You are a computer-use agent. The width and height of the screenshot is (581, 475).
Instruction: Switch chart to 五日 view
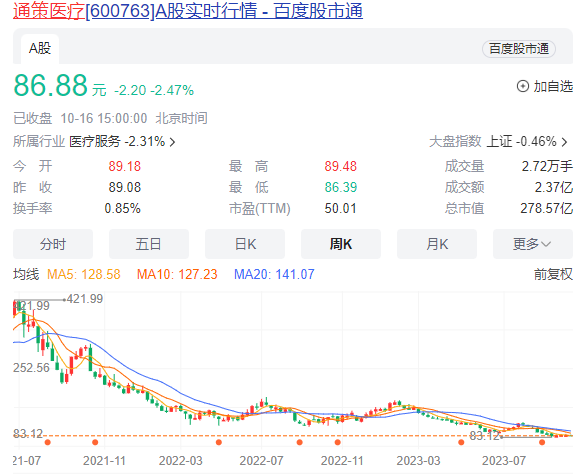point(149,244)
